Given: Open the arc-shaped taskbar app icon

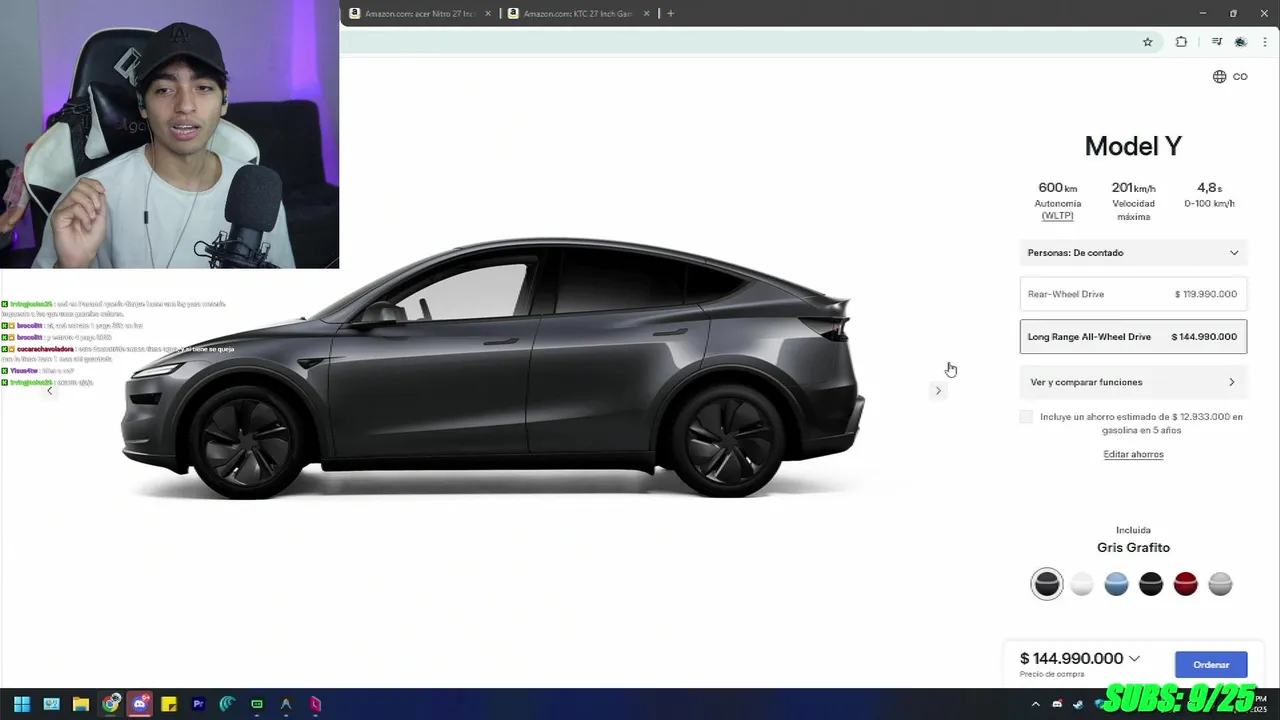Looking at the screenshot, I should (286, 704).
